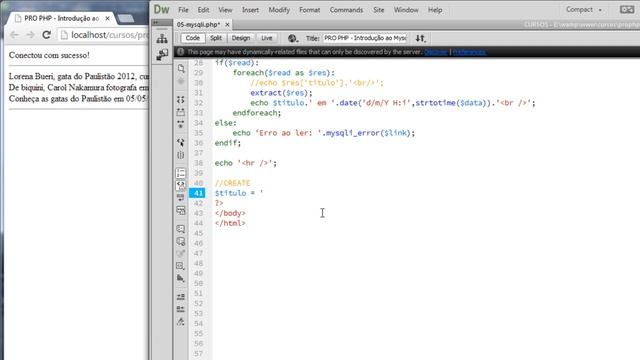Open the Recent Snippets menu
The width and height of the screenshot is (640, 360).
click(181, 266)
